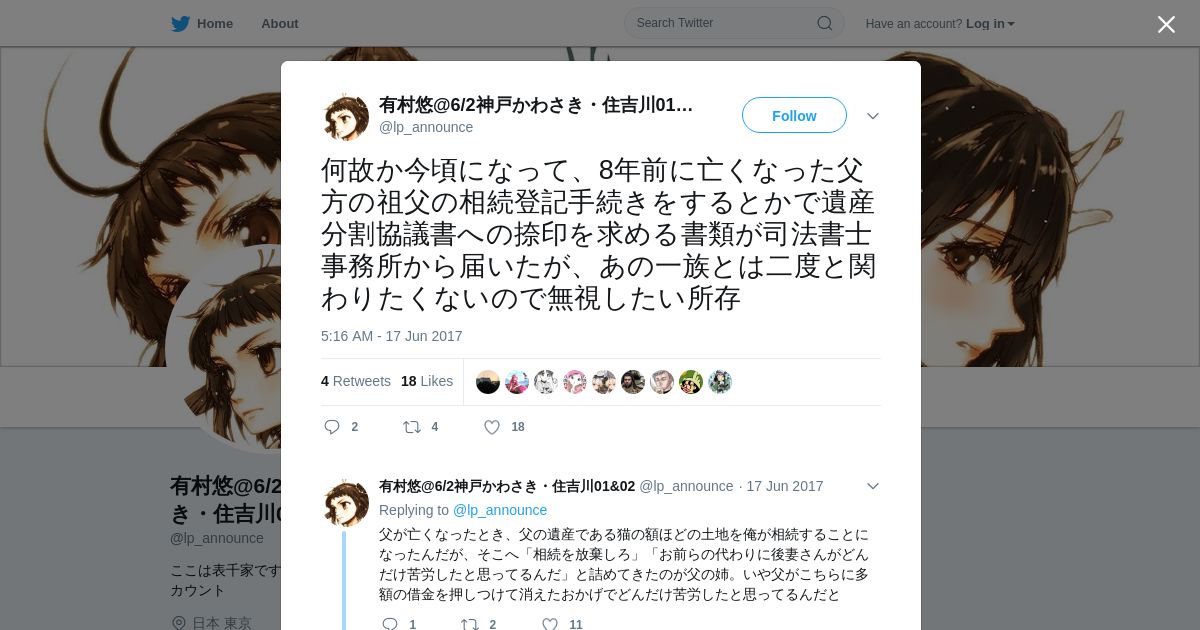This screenshot has height=630, width=1200.
Task: View the 4 Retweets list
Action: [x=356, y=381]
